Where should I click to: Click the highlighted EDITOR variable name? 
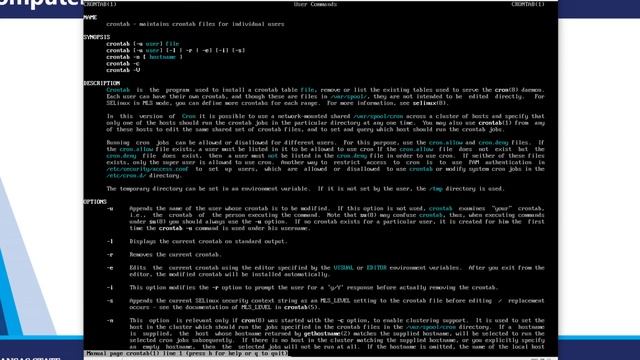click(x=376, y=268)
